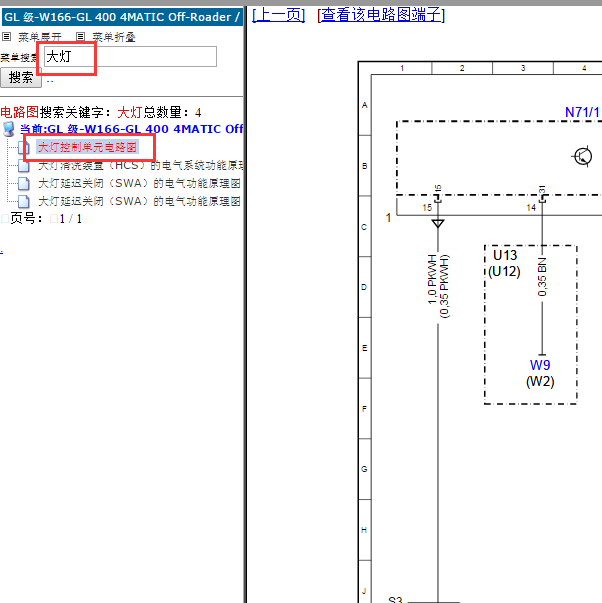Click the 1,0 PKWH wire label
This screenshot has width=602, height=603.
[432, 280]
